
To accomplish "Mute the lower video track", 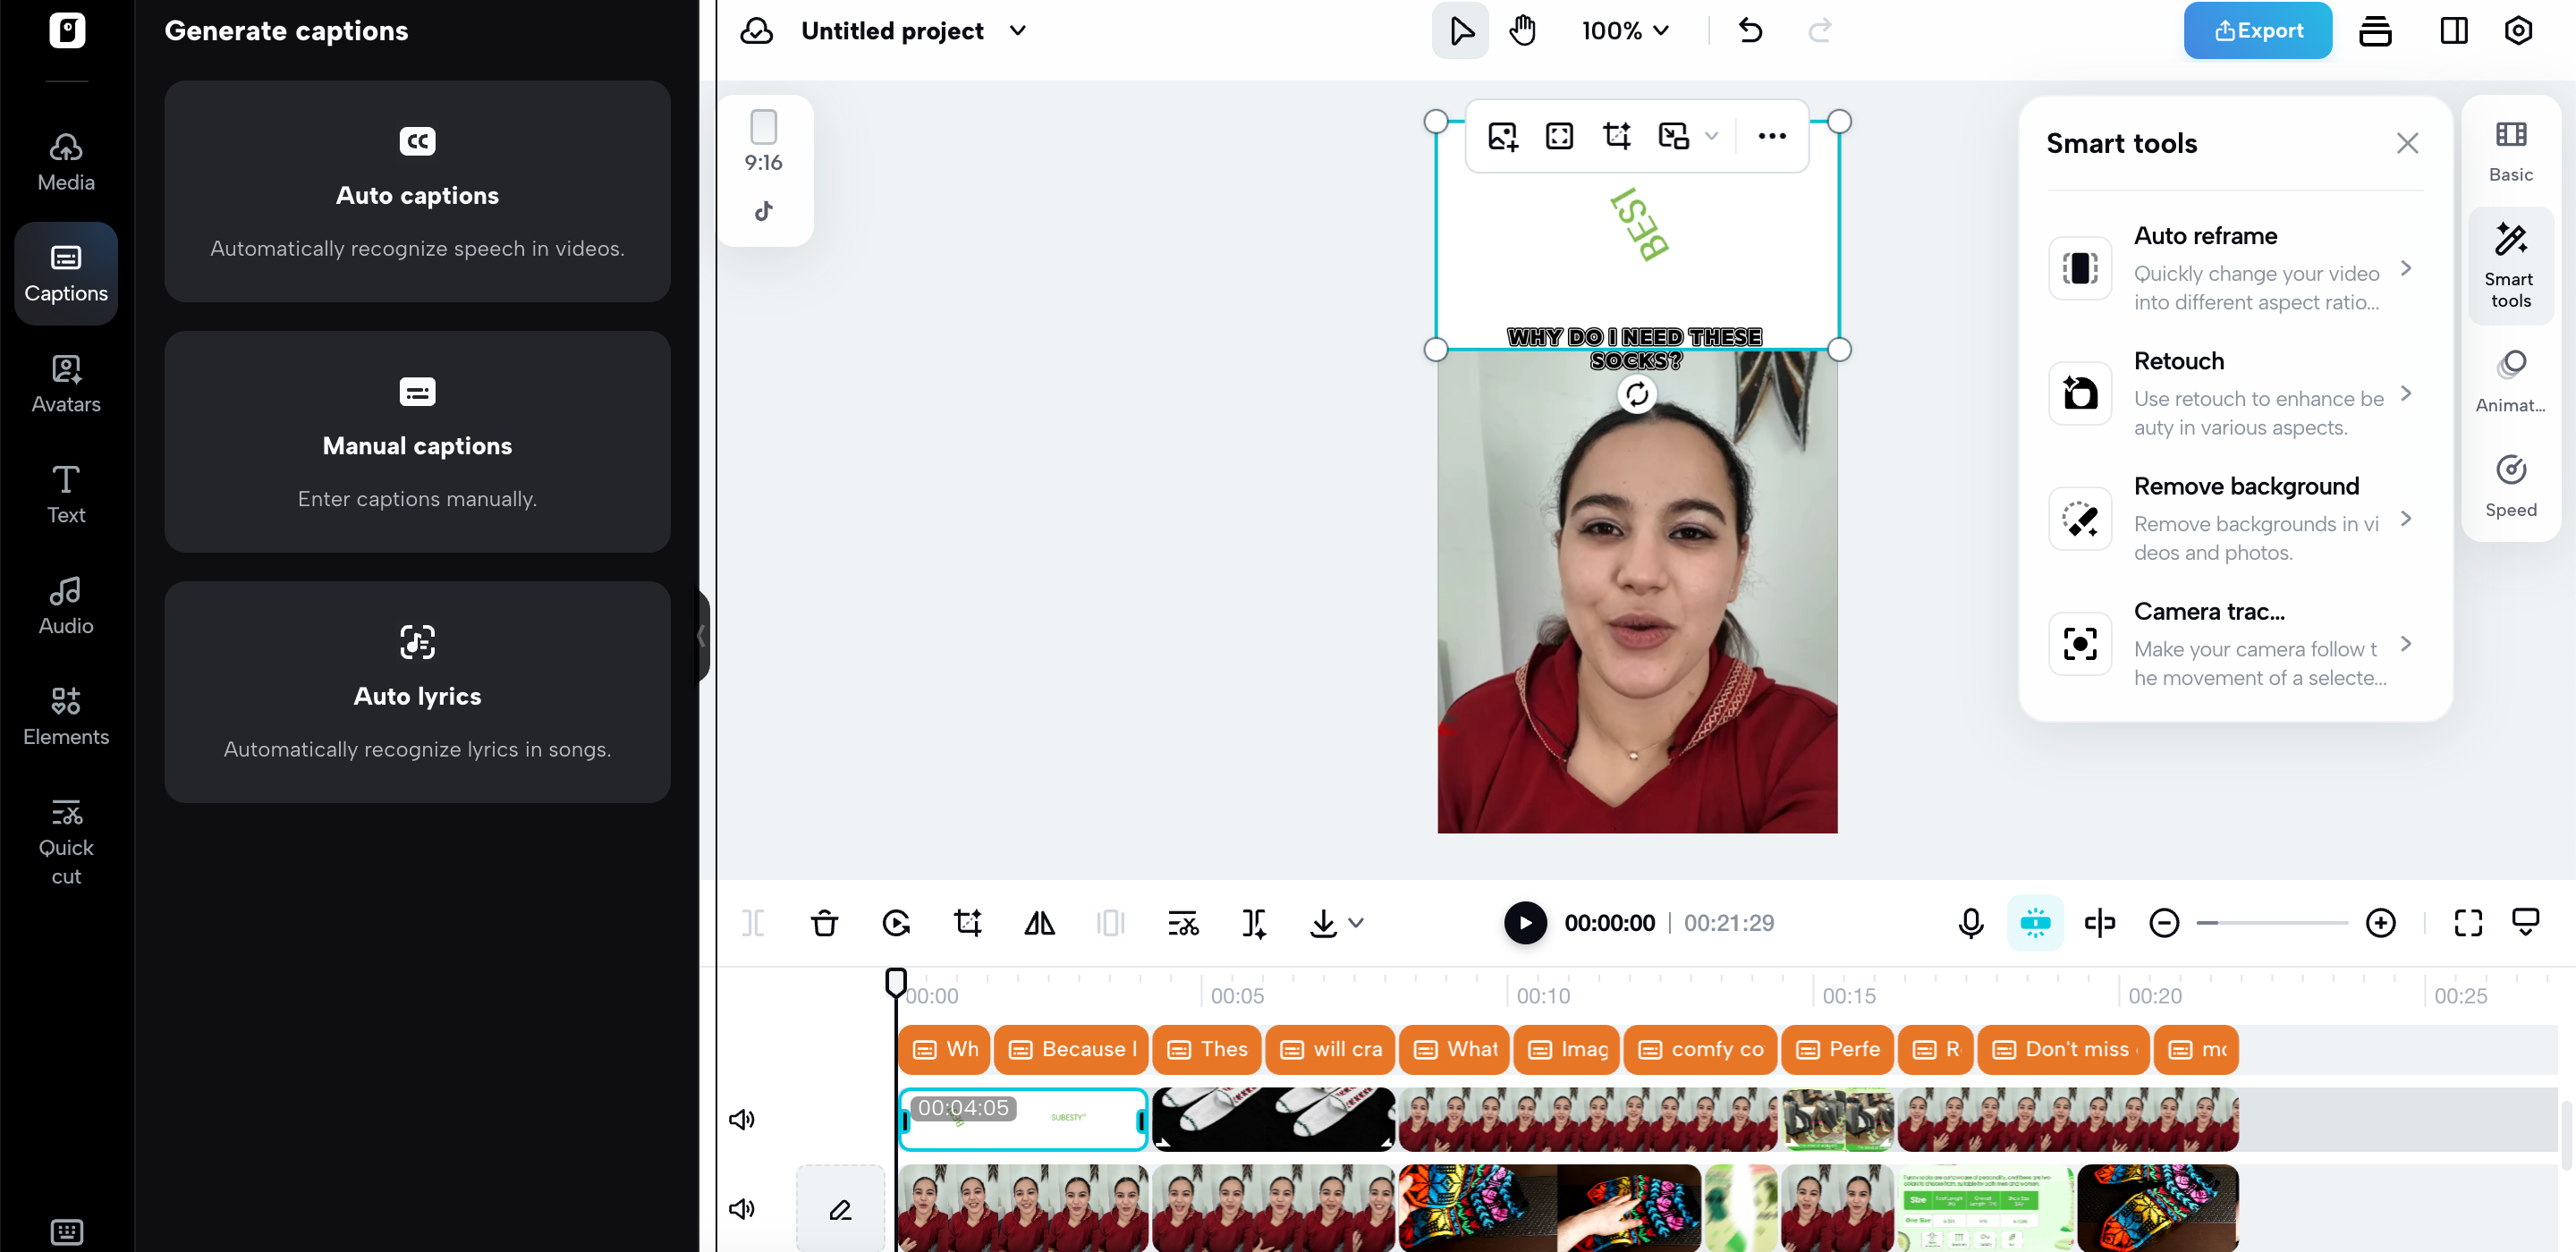I will (x=741, y=1209).
